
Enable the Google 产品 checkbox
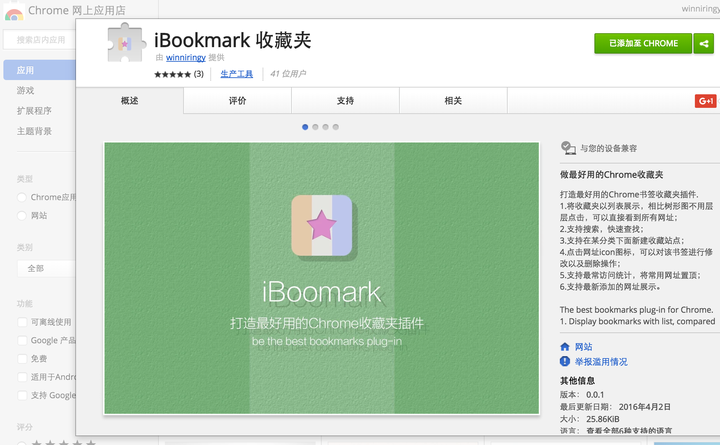pyautogui.click(x=22, y=340)
